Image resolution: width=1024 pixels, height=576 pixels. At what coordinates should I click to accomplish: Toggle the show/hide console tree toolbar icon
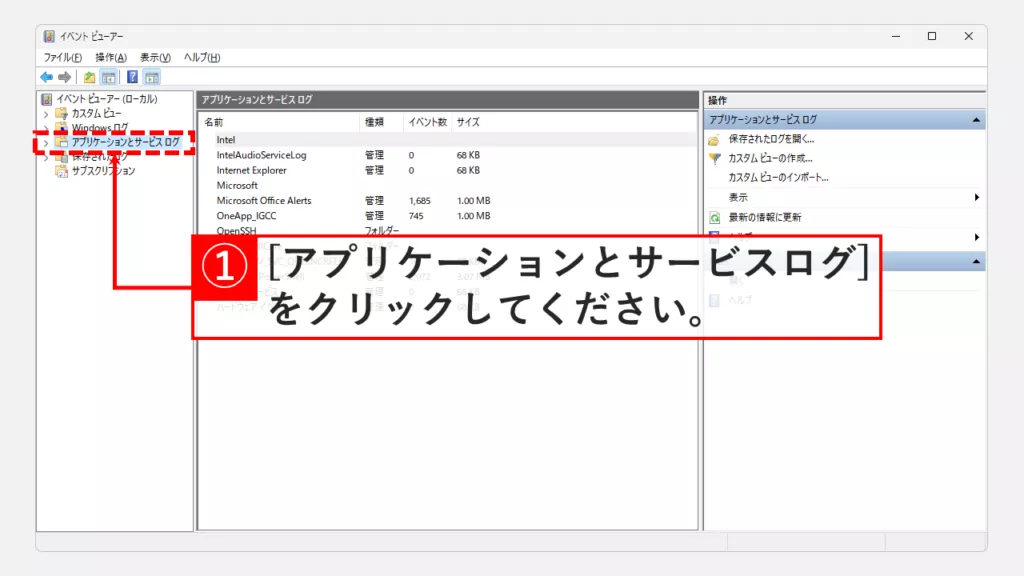click(x=108, y=77)
